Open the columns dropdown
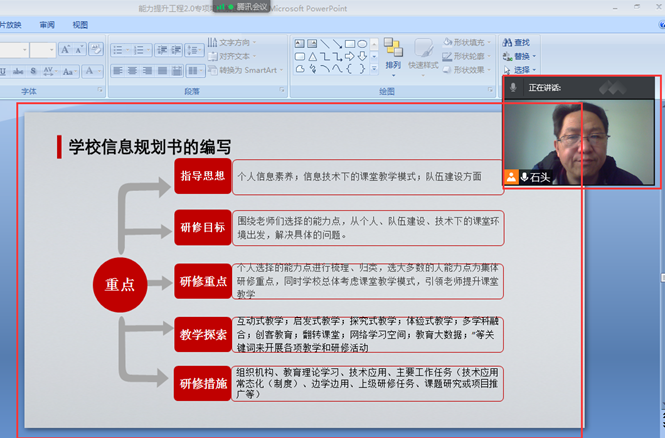This screenshot has width=665, height=438. tap(195, 71)
